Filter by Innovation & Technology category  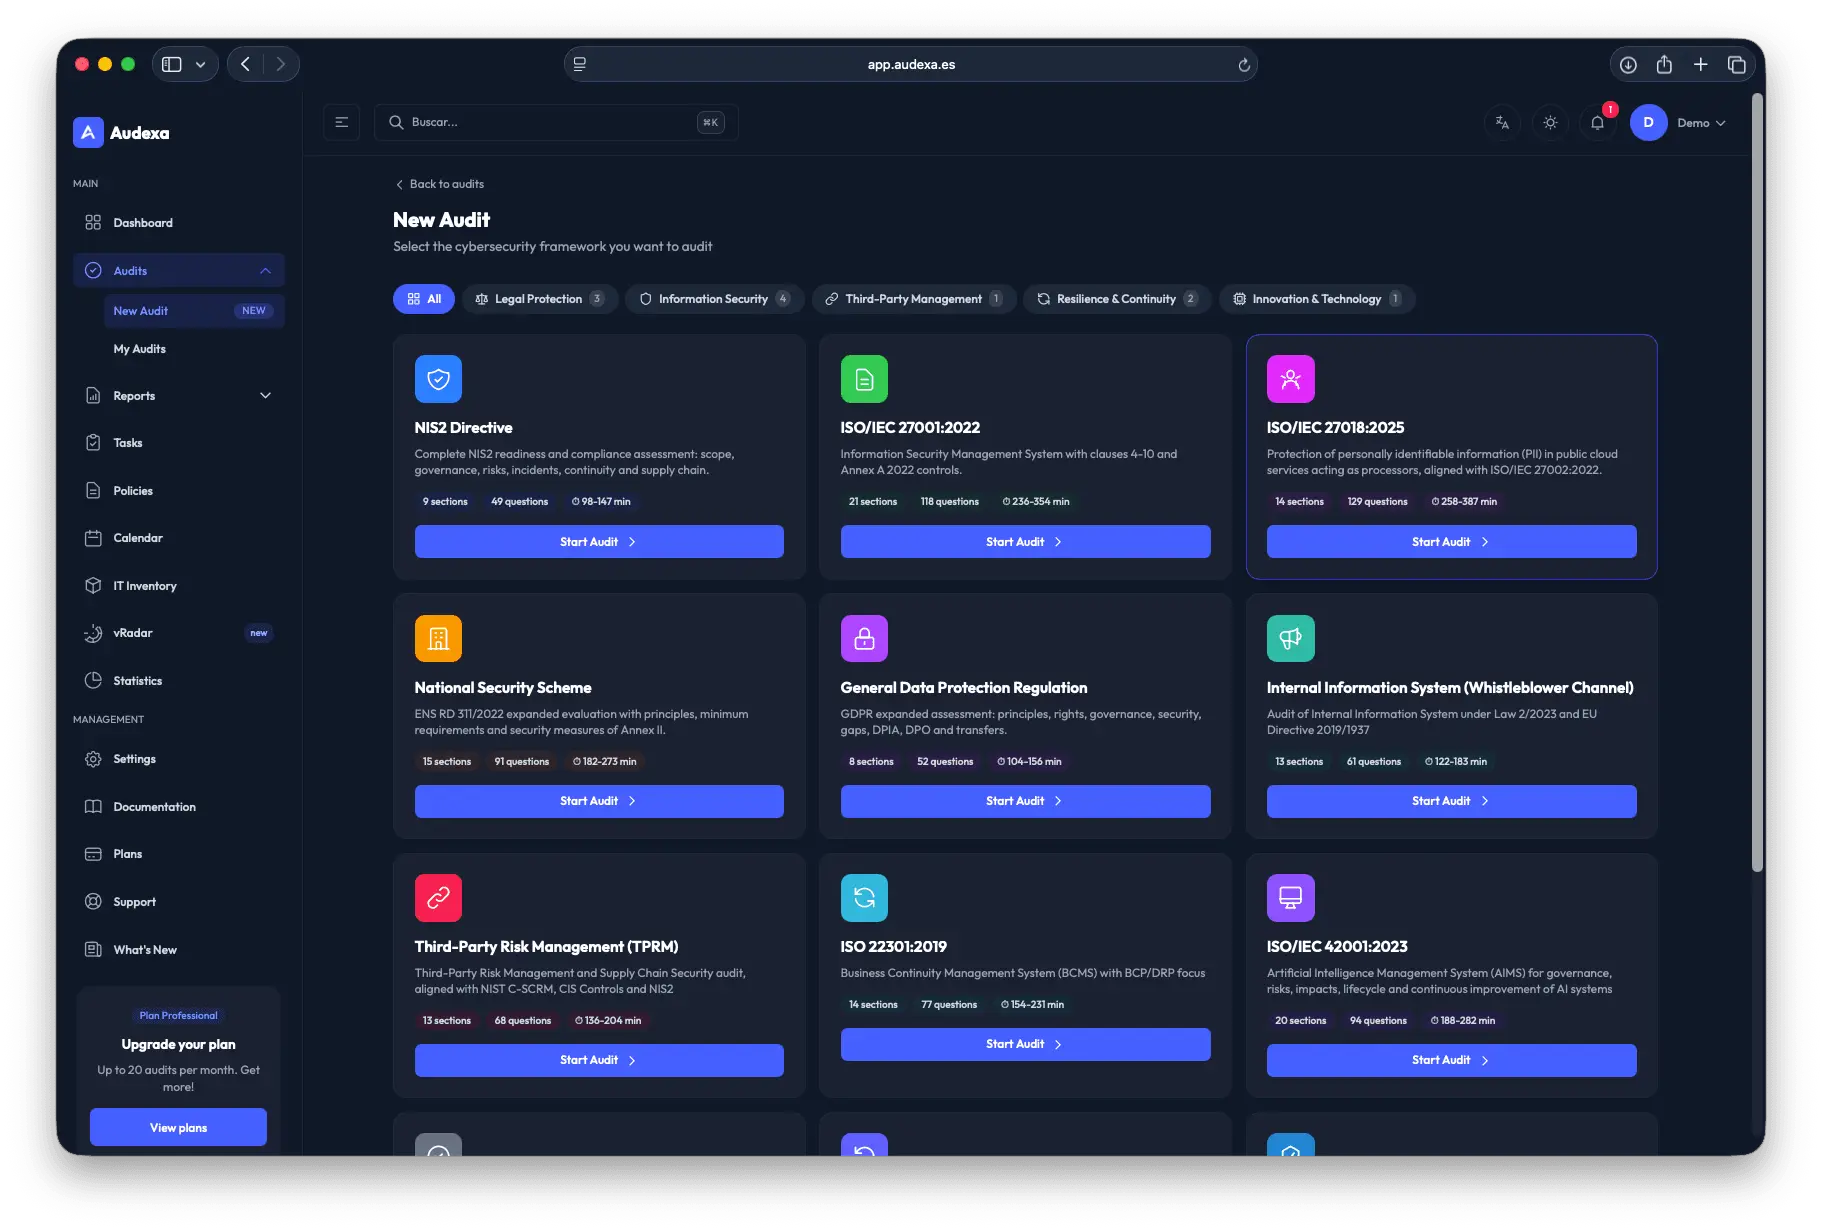click(1317, 299)
